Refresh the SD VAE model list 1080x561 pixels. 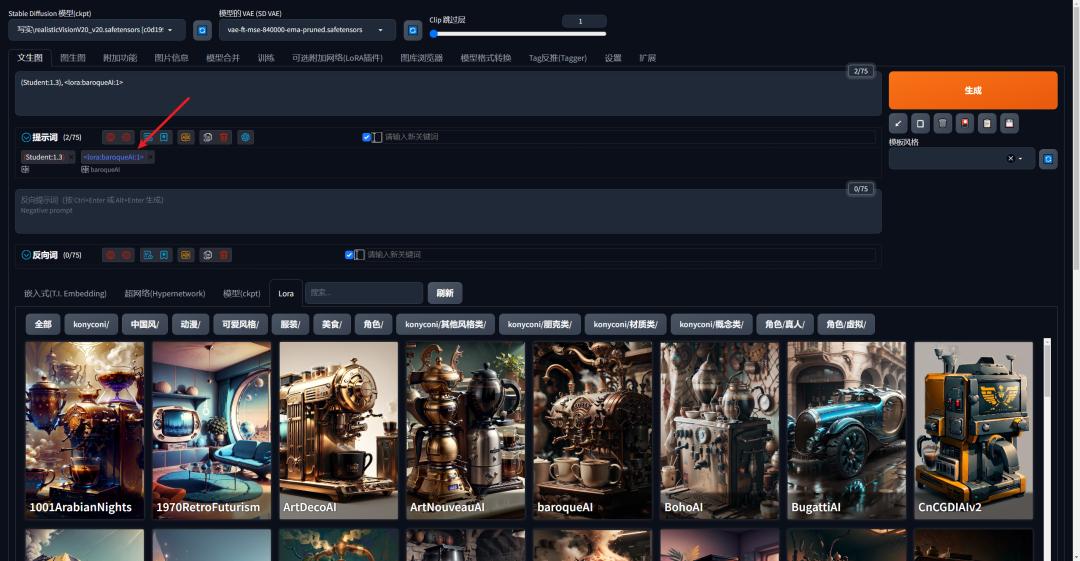click(x=412, y=31)
